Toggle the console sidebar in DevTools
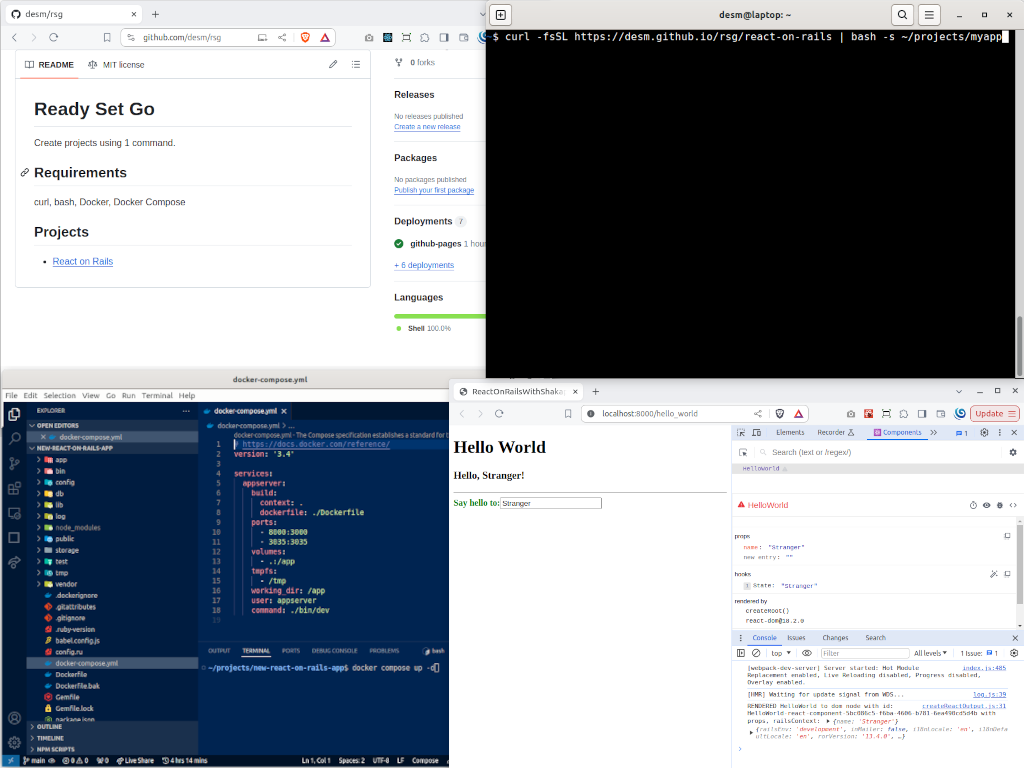The image size is (1024, 768). click(741, 653)
